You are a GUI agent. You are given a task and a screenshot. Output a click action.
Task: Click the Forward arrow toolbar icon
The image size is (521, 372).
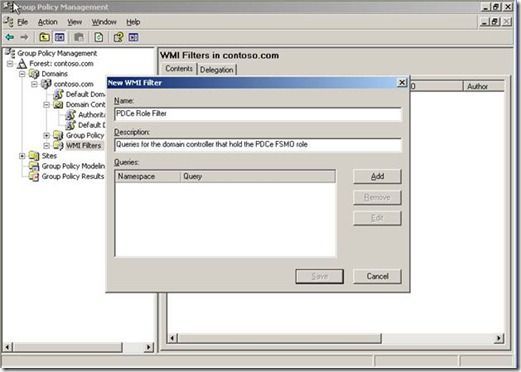[24, 37]
